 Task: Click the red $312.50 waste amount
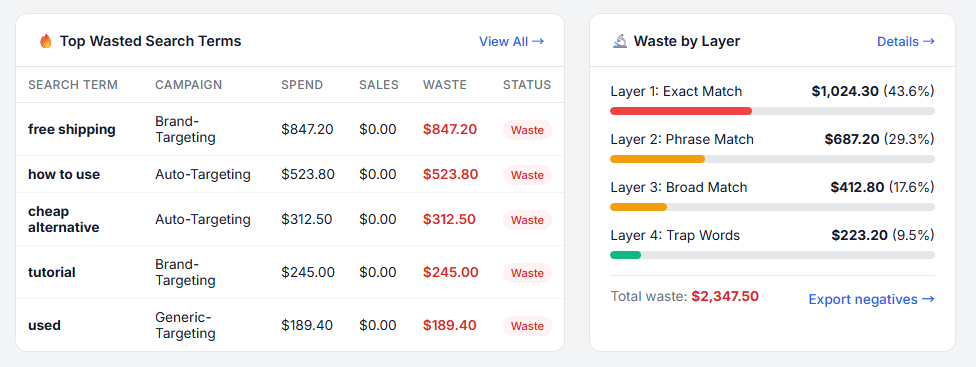click(x=449, y=220)
